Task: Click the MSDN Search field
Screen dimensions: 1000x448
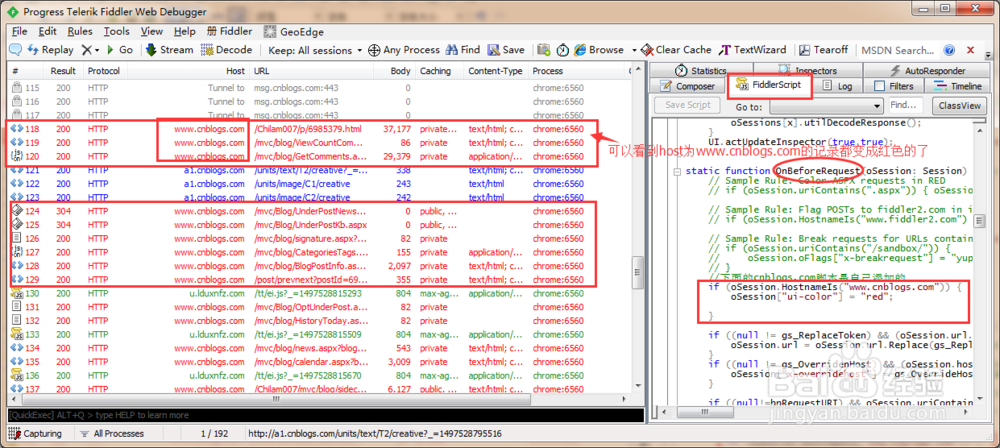Action: (898, 50)
